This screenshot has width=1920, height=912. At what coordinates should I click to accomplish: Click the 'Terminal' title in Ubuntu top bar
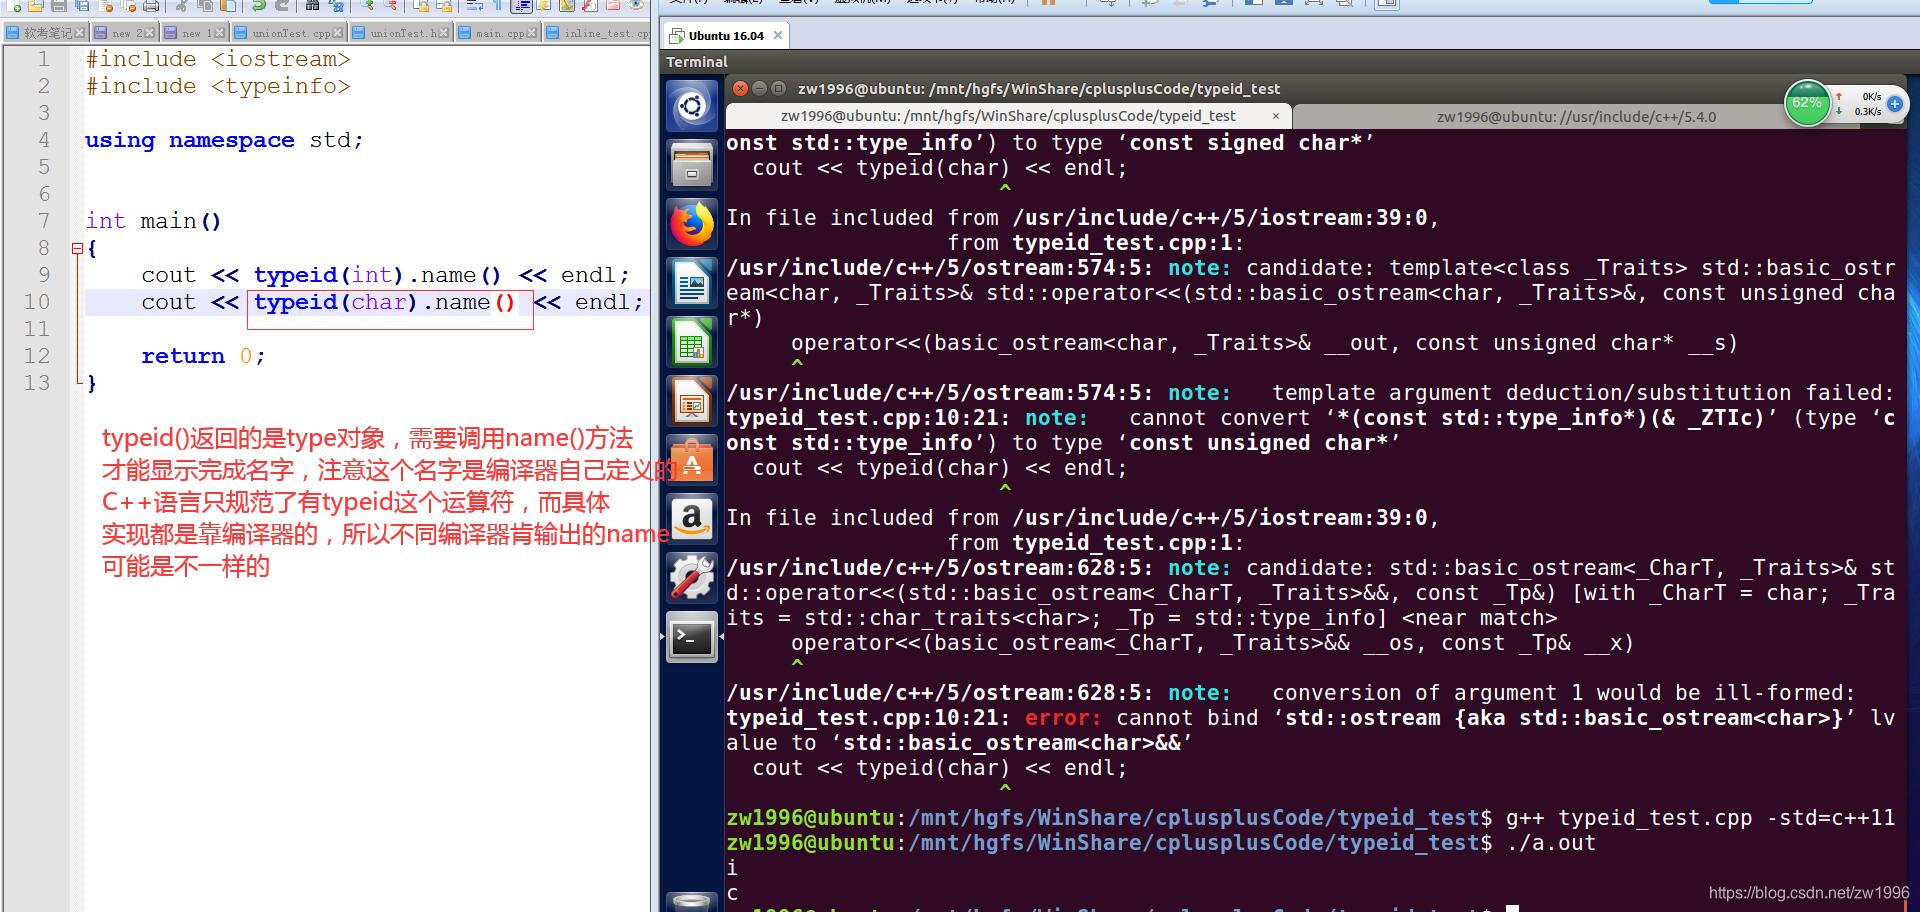[x=697, y=62]
